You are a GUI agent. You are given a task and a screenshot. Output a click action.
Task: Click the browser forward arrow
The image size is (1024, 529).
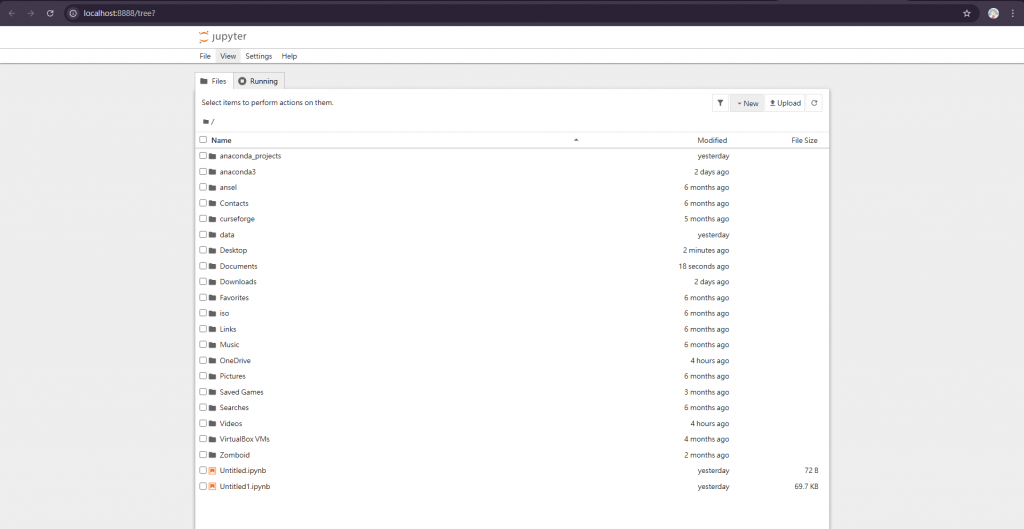[31, 13]
